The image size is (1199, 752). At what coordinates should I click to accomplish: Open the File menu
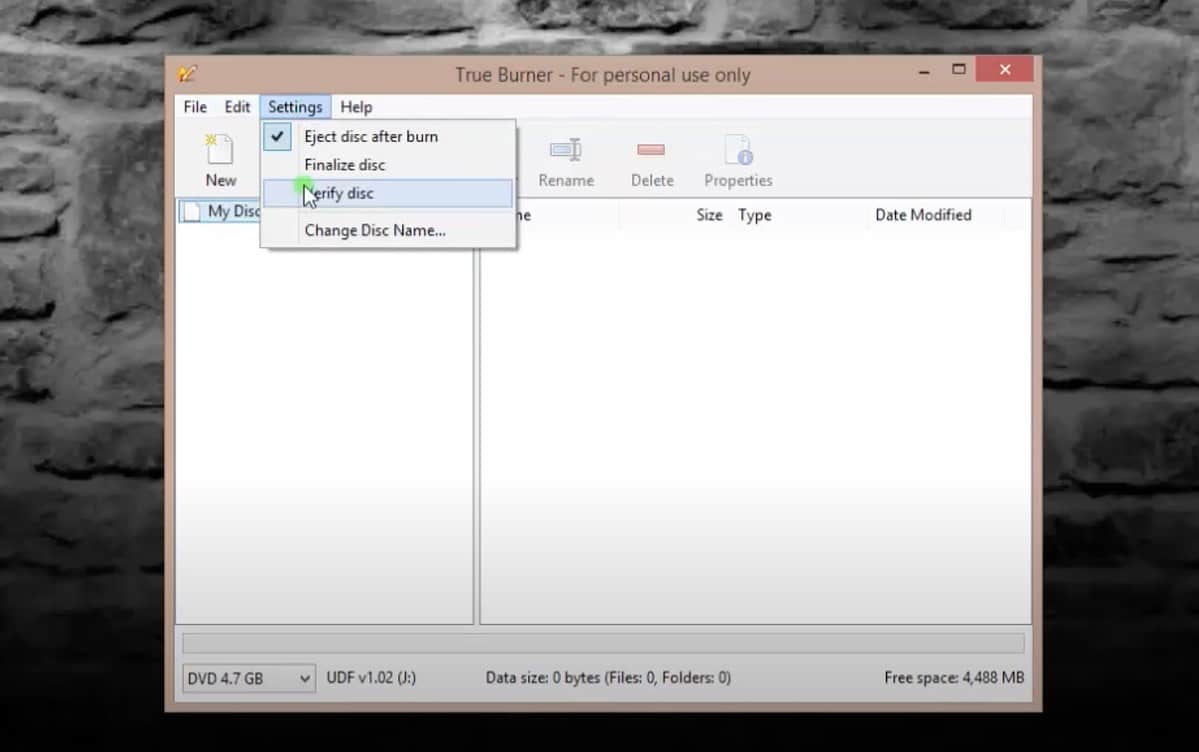tap(195, 107)
